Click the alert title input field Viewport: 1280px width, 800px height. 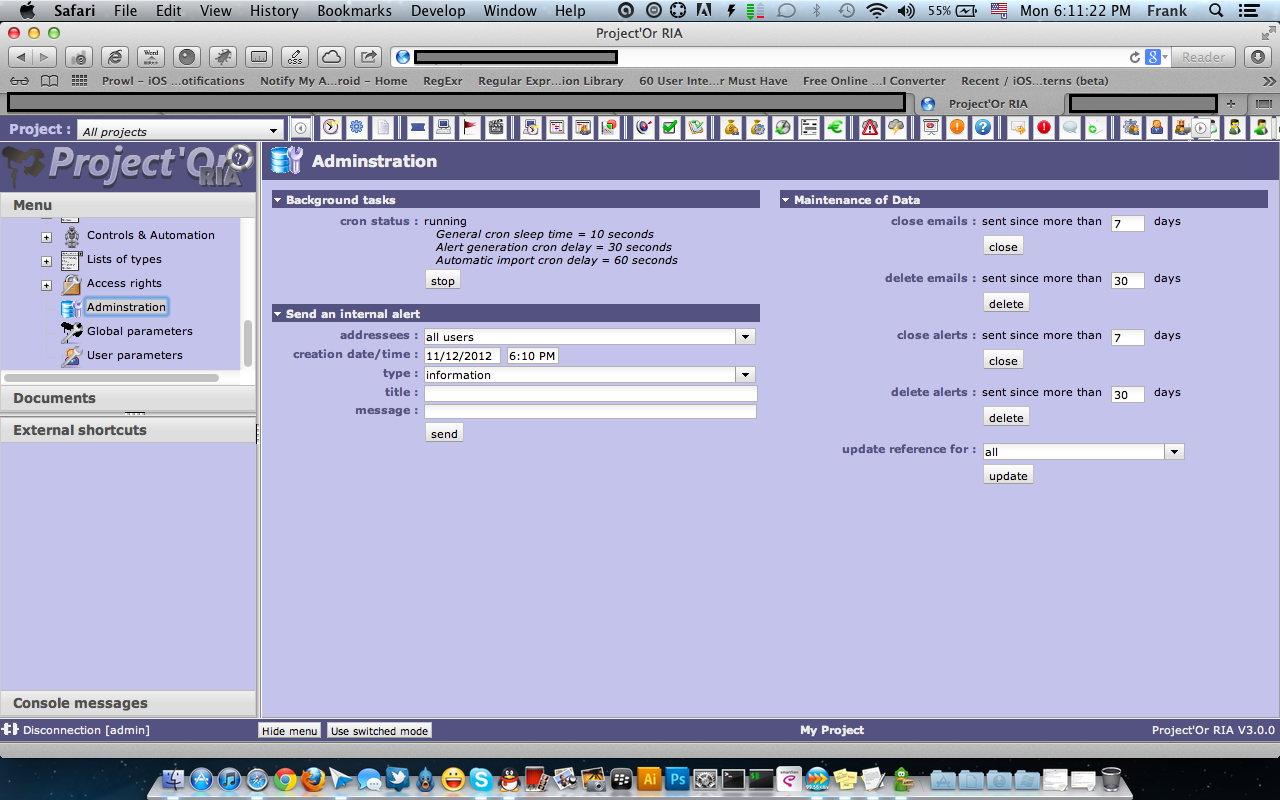click(x=590, y=394)
